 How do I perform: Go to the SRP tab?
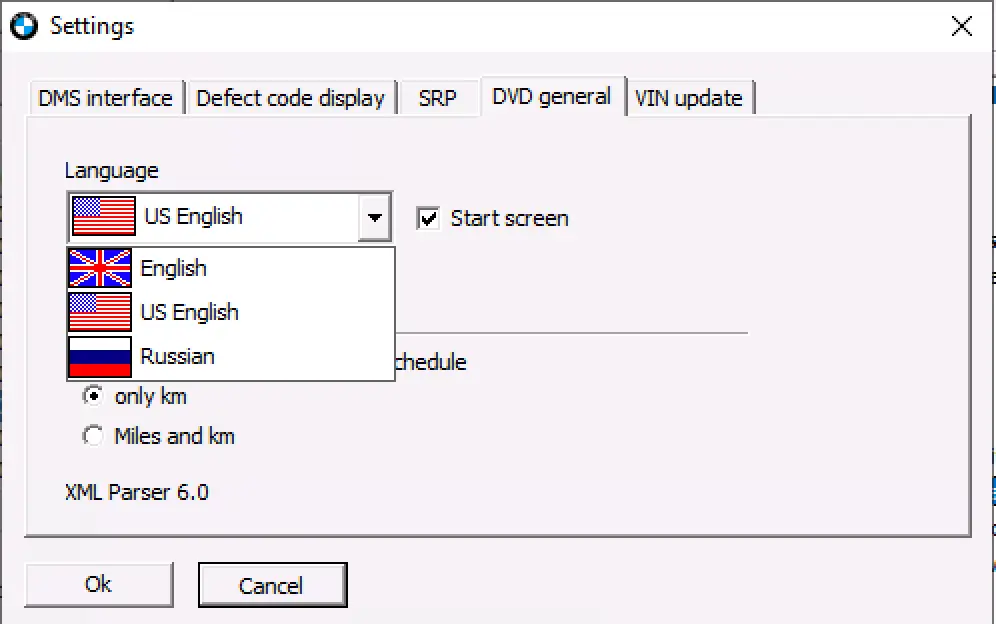[438, 98]
